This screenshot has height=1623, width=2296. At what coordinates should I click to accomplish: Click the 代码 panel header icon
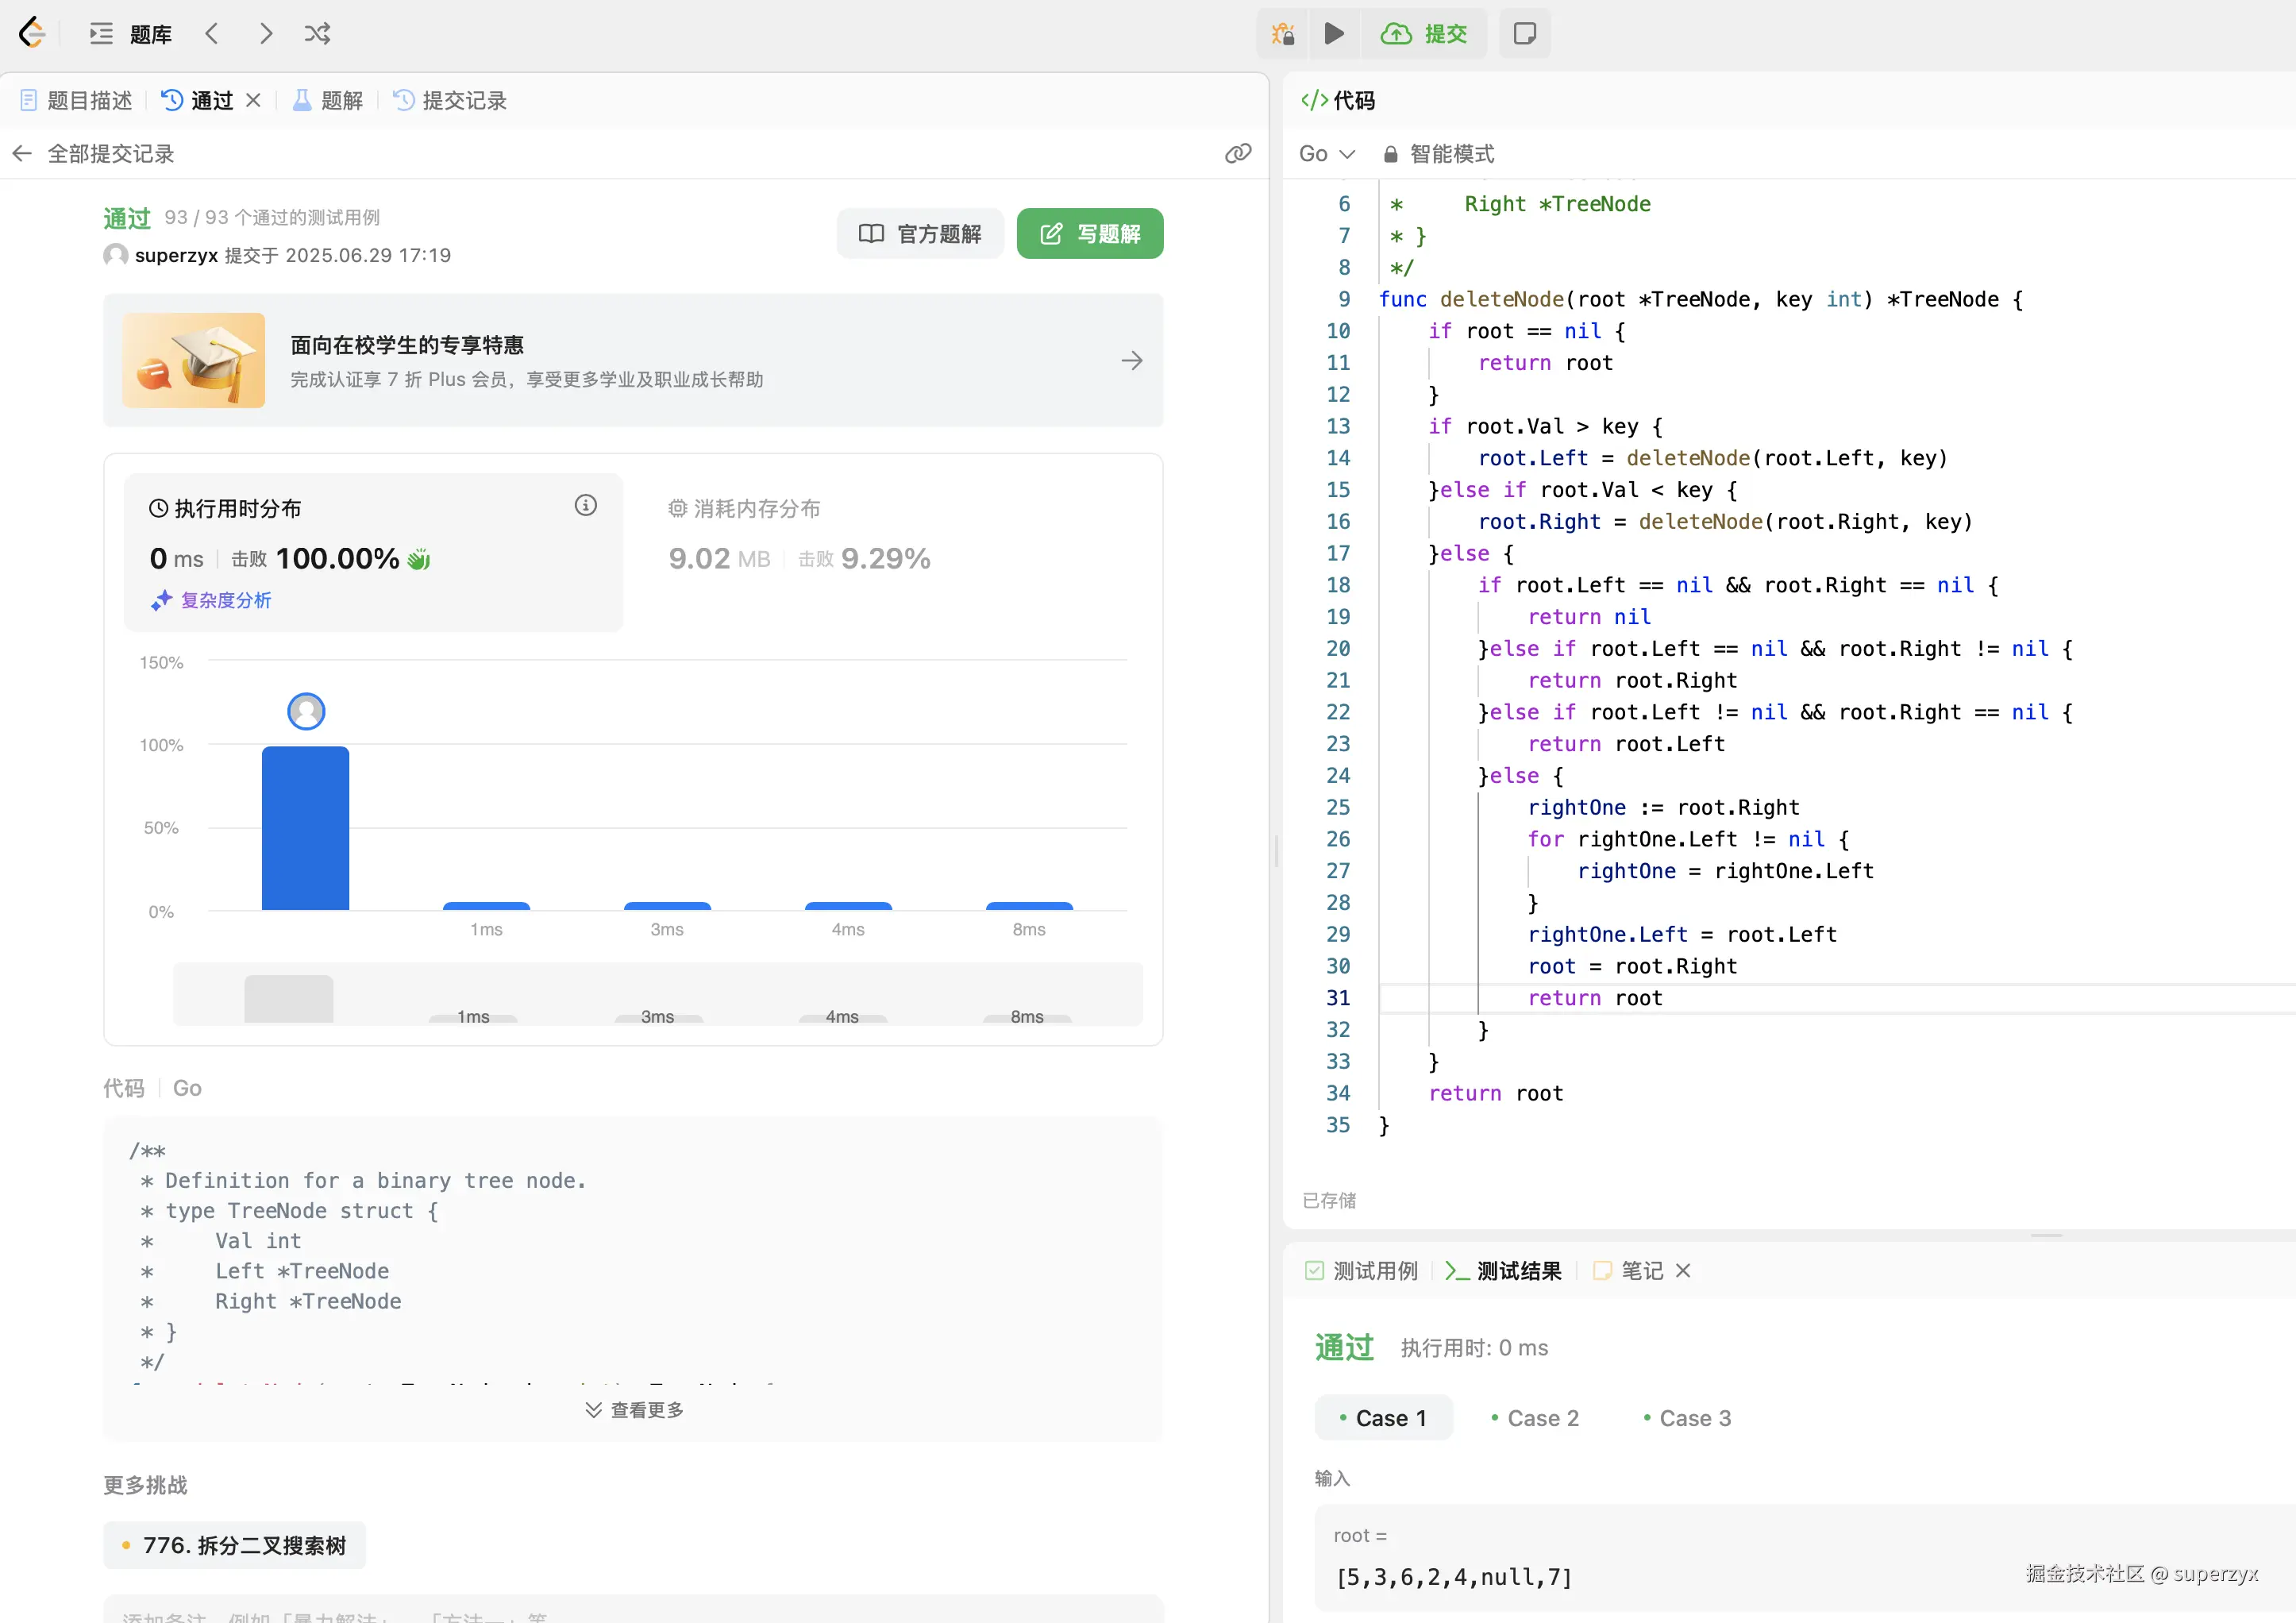pyautogui.click(x=1314, y=100)
